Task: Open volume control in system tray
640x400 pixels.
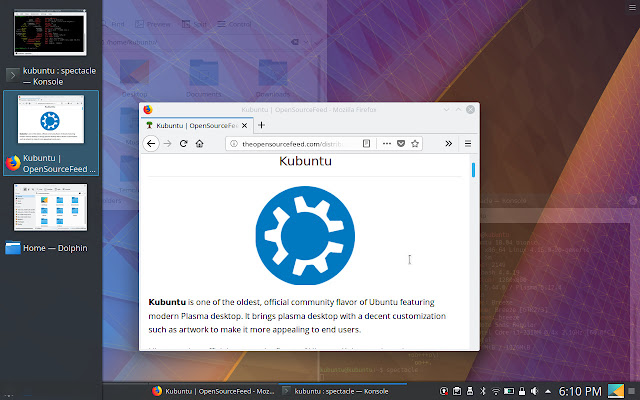Action: (535, 391)
